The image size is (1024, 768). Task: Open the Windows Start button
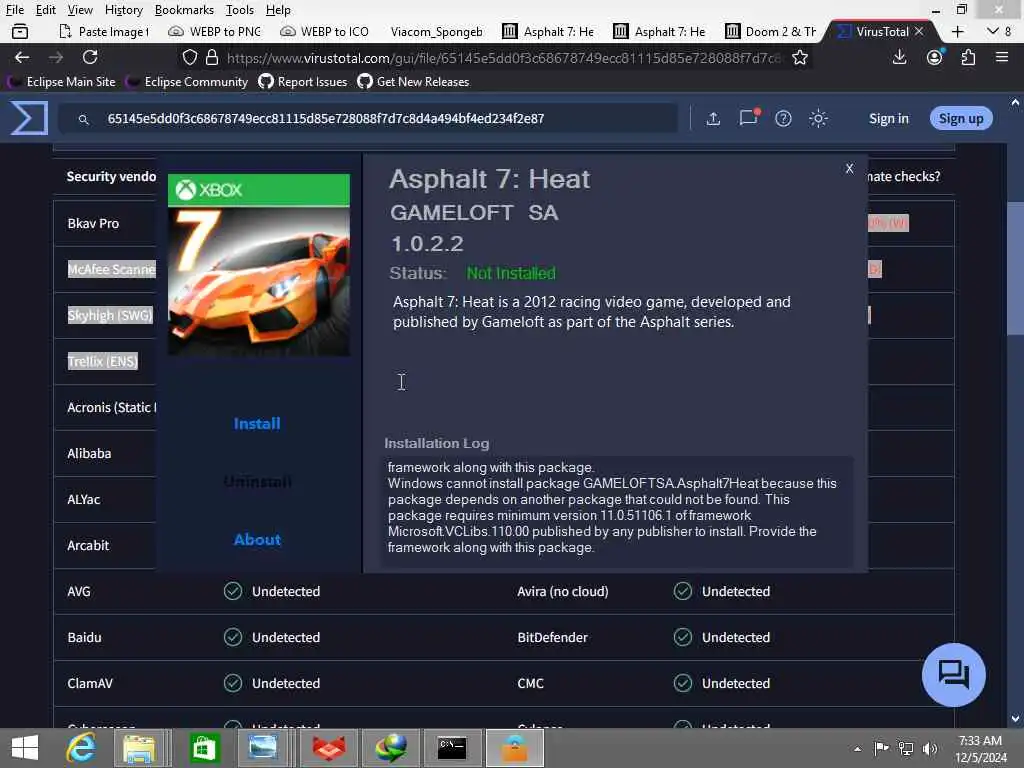coord(25,748)
